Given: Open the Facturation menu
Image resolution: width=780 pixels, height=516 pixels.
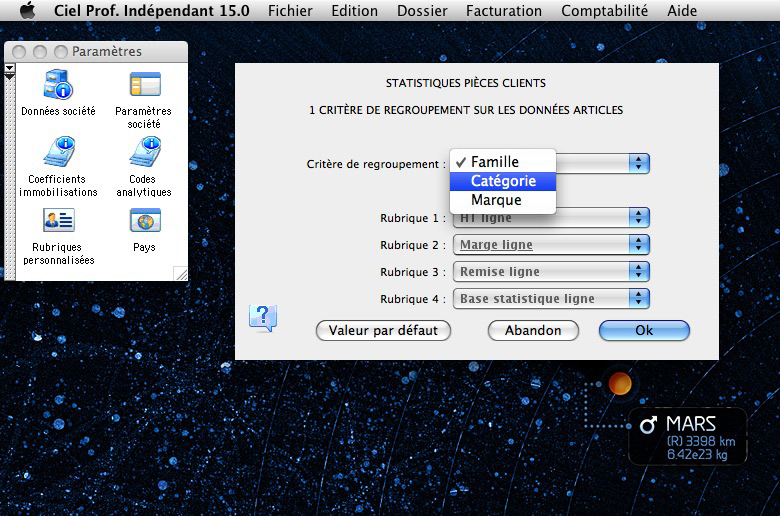Looking at the screenshot, I should point(503,10).
